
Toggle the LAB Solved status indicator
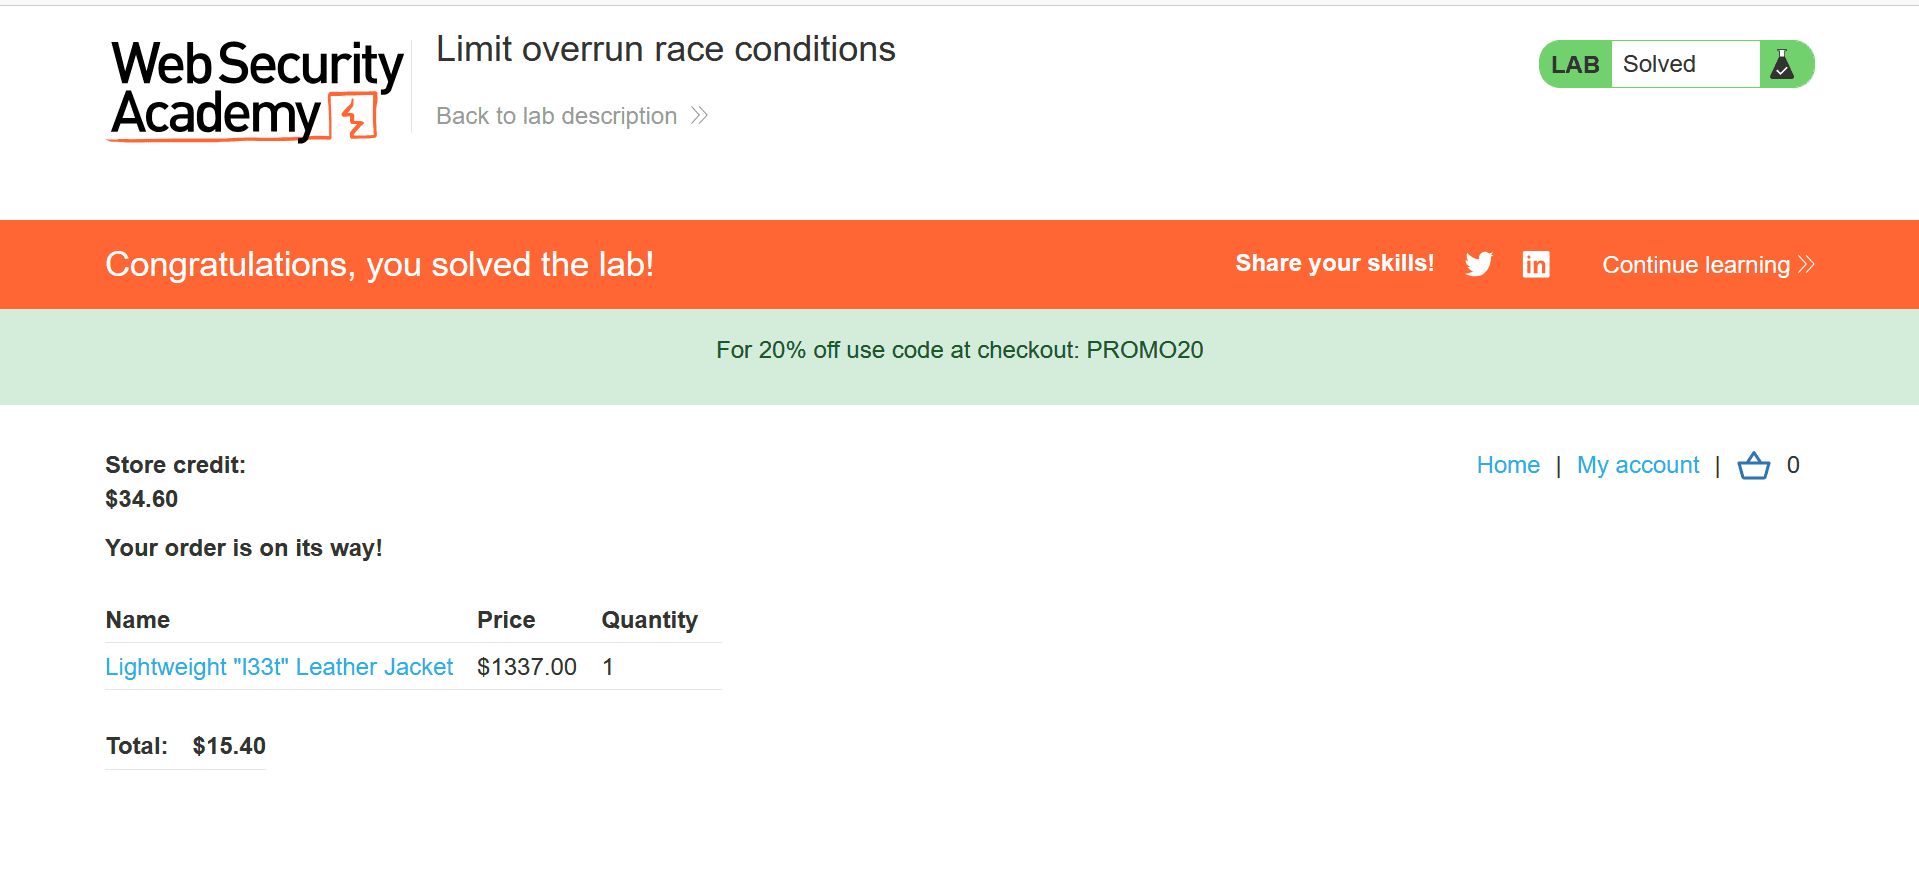click(x=1676, y=63)
